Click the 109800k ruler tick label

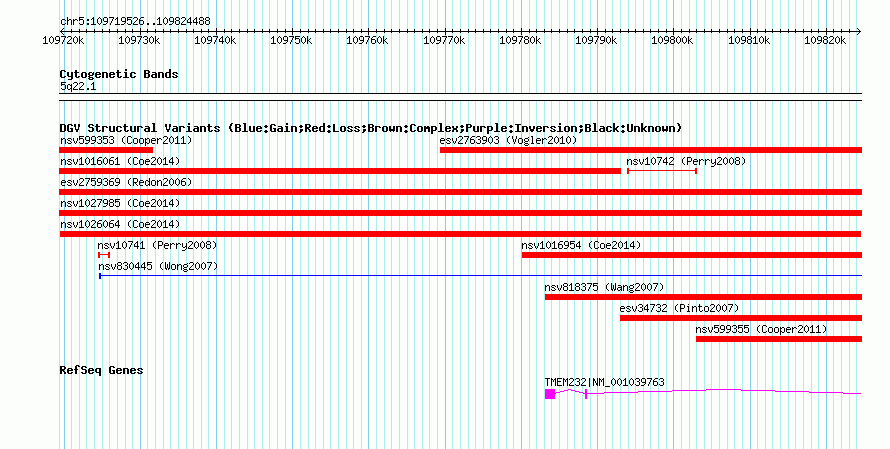click(x=673, y=41)
